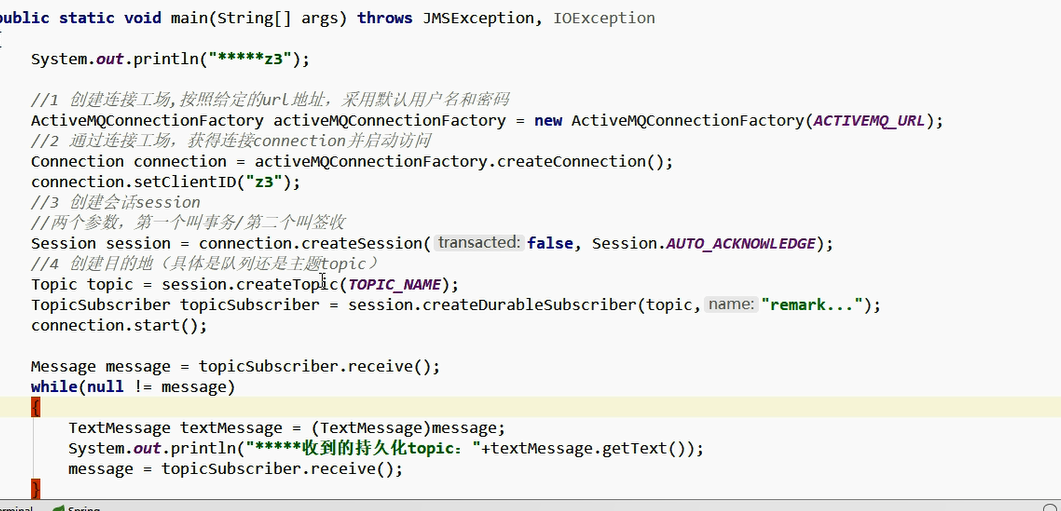Click the closing brace of the while loop
This screenshot has width=1061, height=511.
coord(36,489)
